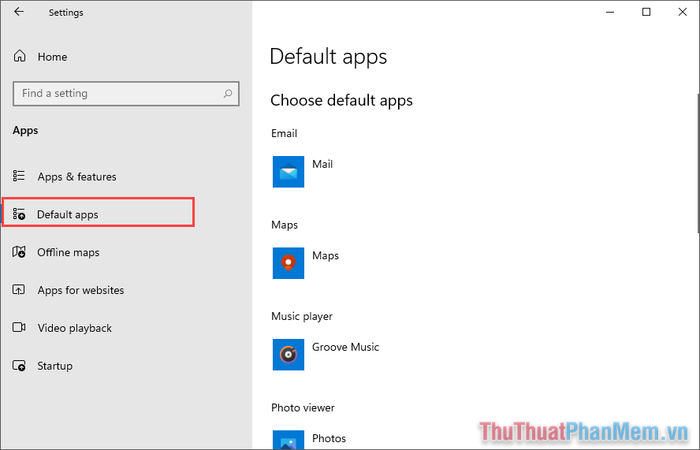Click the Find a setting search box
700x450 pixels.
click(x=126, y=93)
